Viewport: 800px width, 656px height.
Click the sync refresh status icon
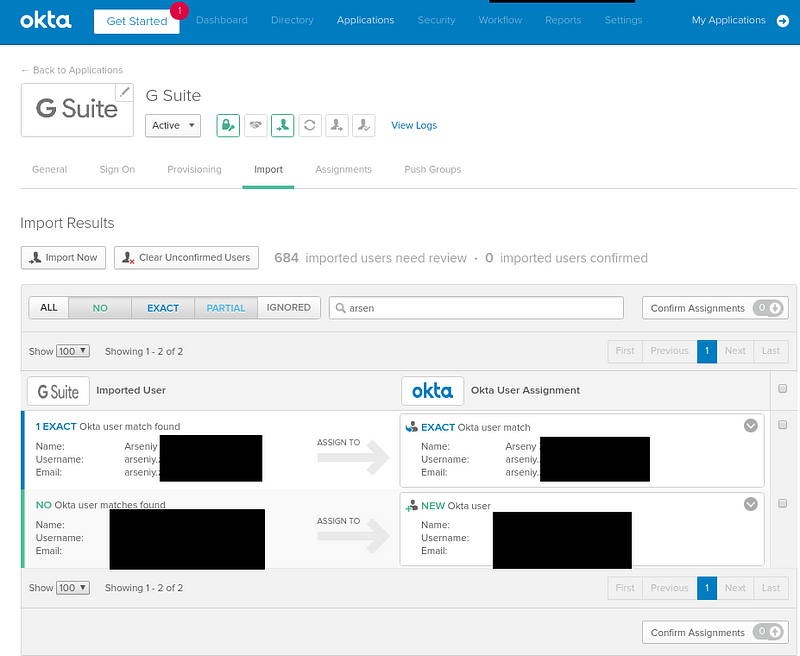pyautogui.click(x=310, y=125)
